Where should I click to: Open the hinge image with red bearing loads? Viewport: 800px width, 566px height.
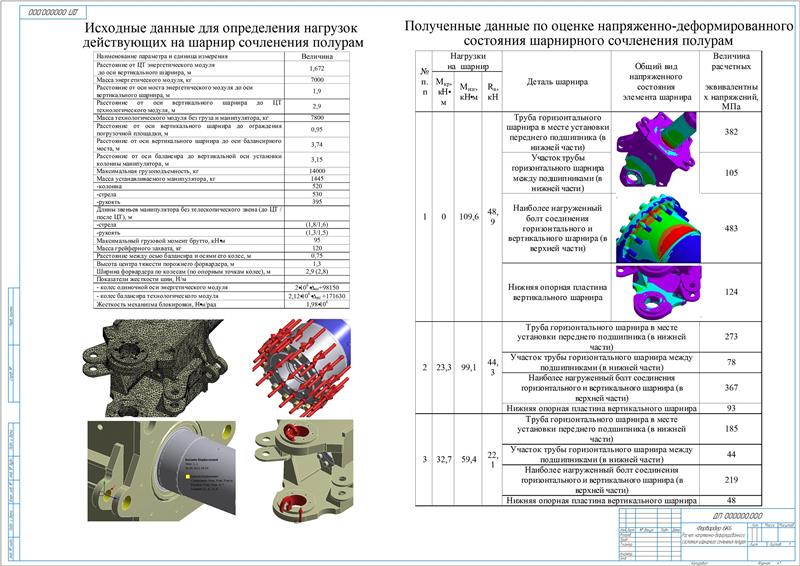point(303,472)
